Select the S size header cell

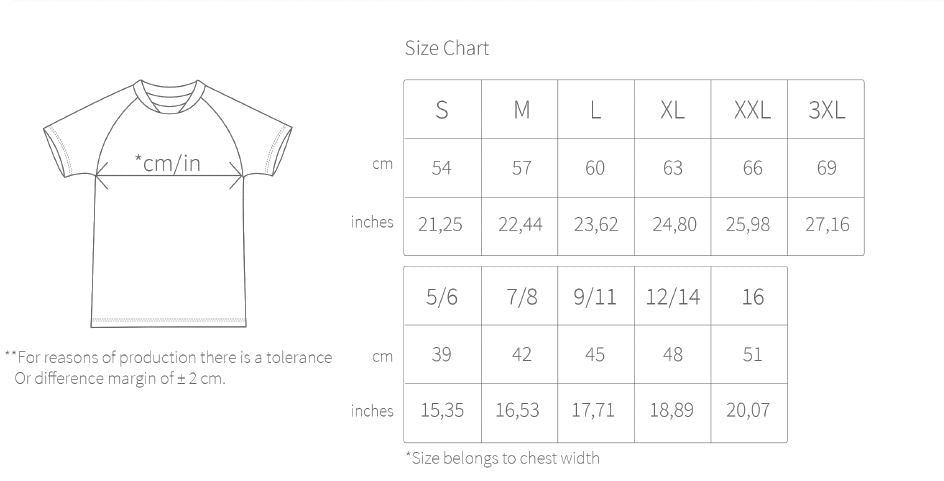pyautogui.click(x=442, y=110)
